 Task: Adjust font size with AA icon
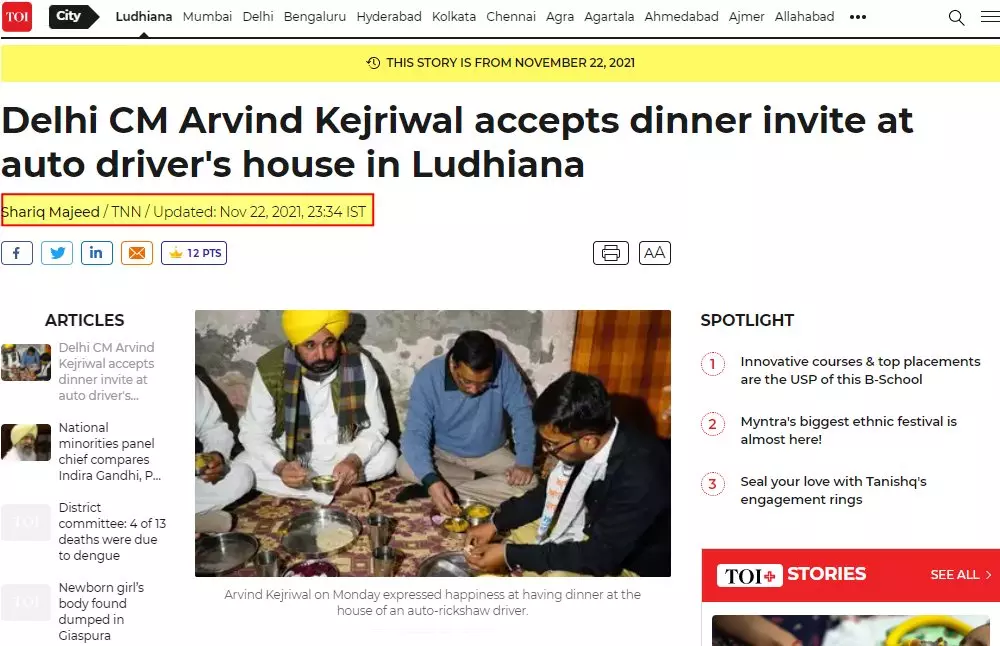click(x=654, y=253)
